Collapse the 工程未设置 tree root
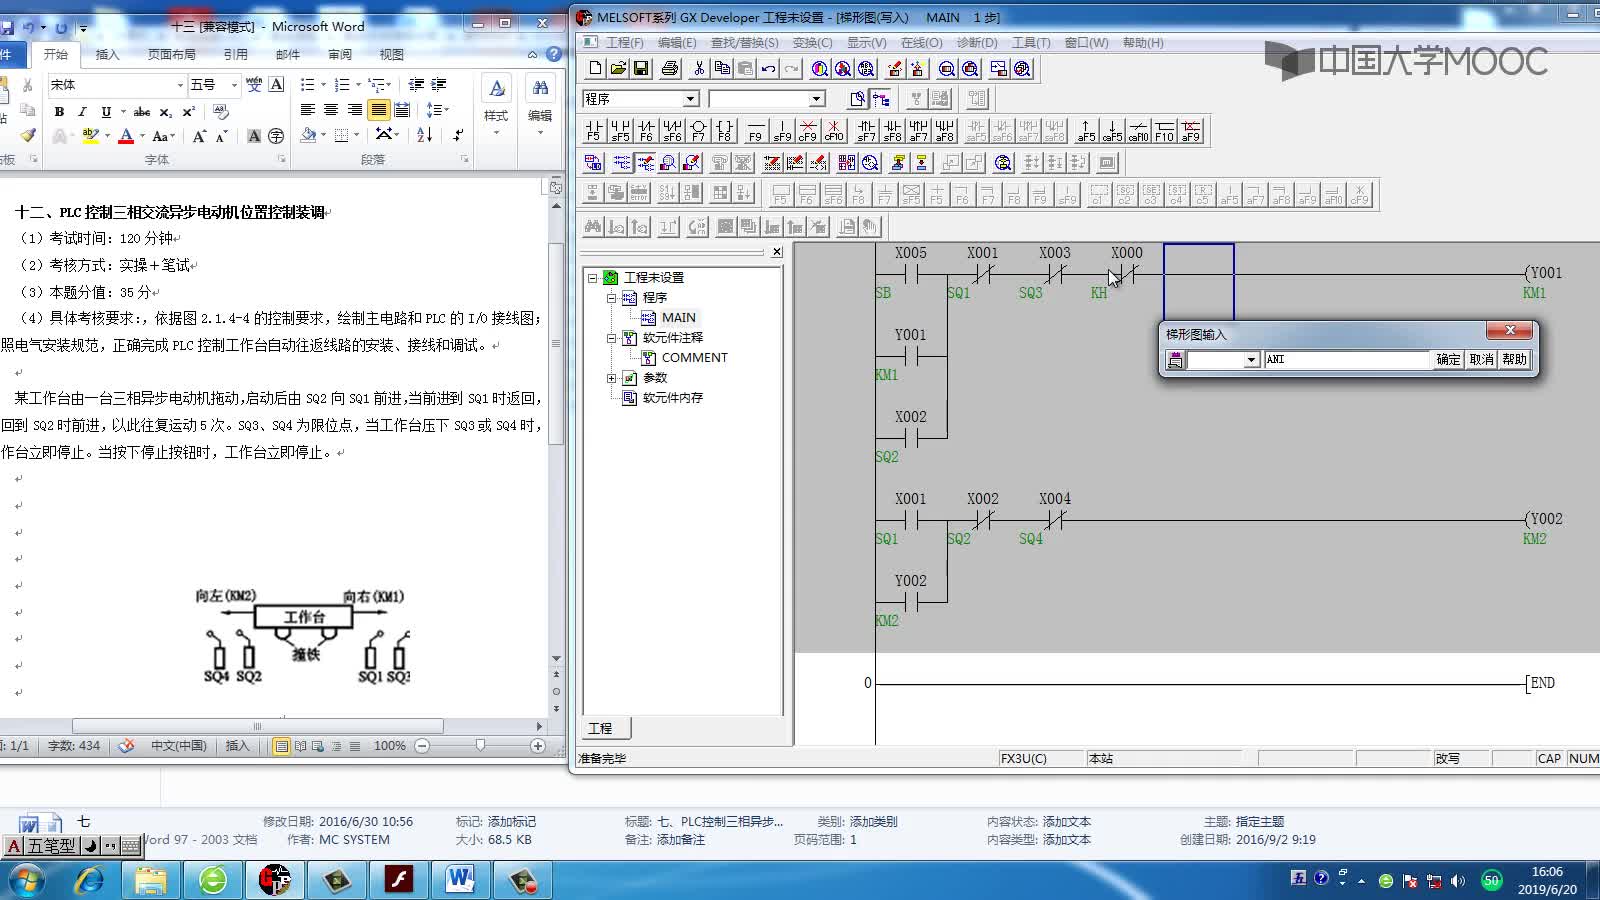Image resolution: width=1600 pixels, height=900 pixels. (592, 278)
